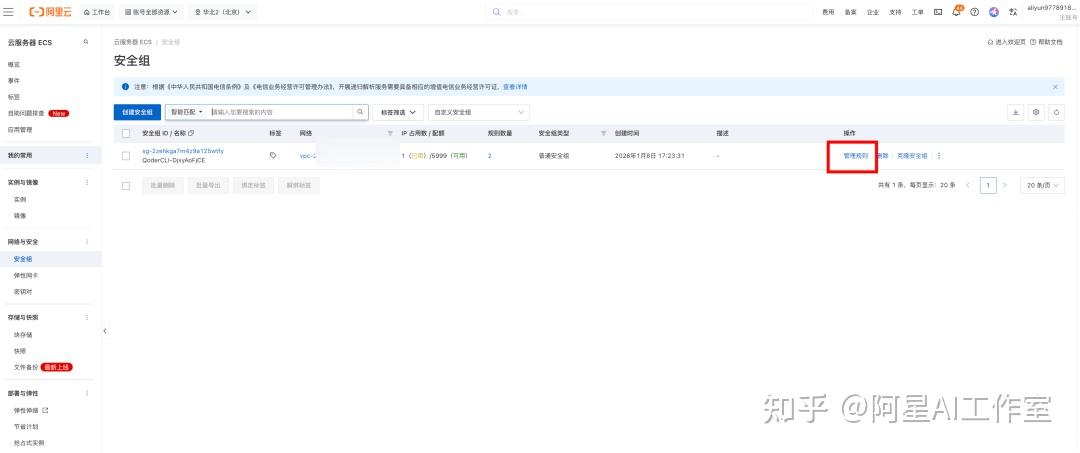Click the magnifier icon in the search field
Screen dimensions: 1080x453
coord(360,112)
